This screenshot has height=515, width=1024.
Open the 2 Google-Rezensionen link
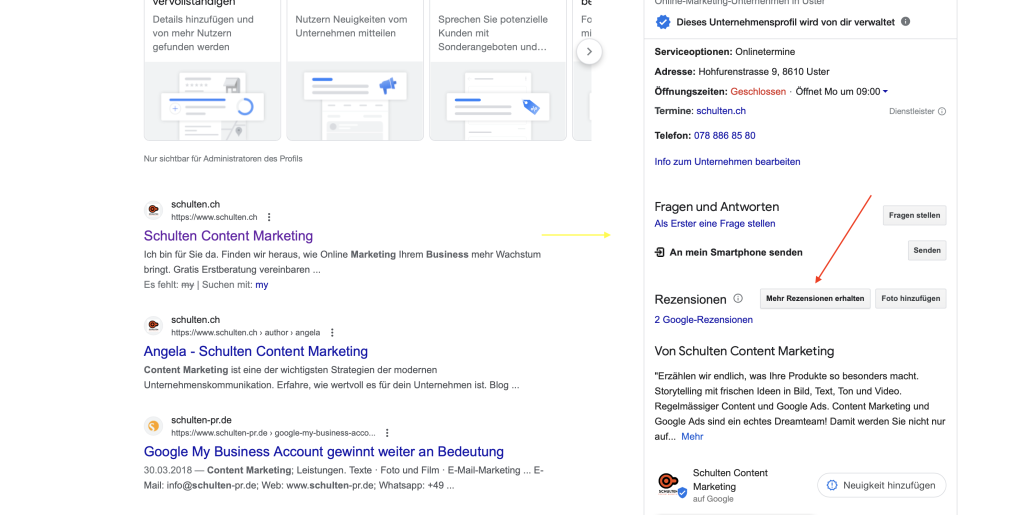703,320
